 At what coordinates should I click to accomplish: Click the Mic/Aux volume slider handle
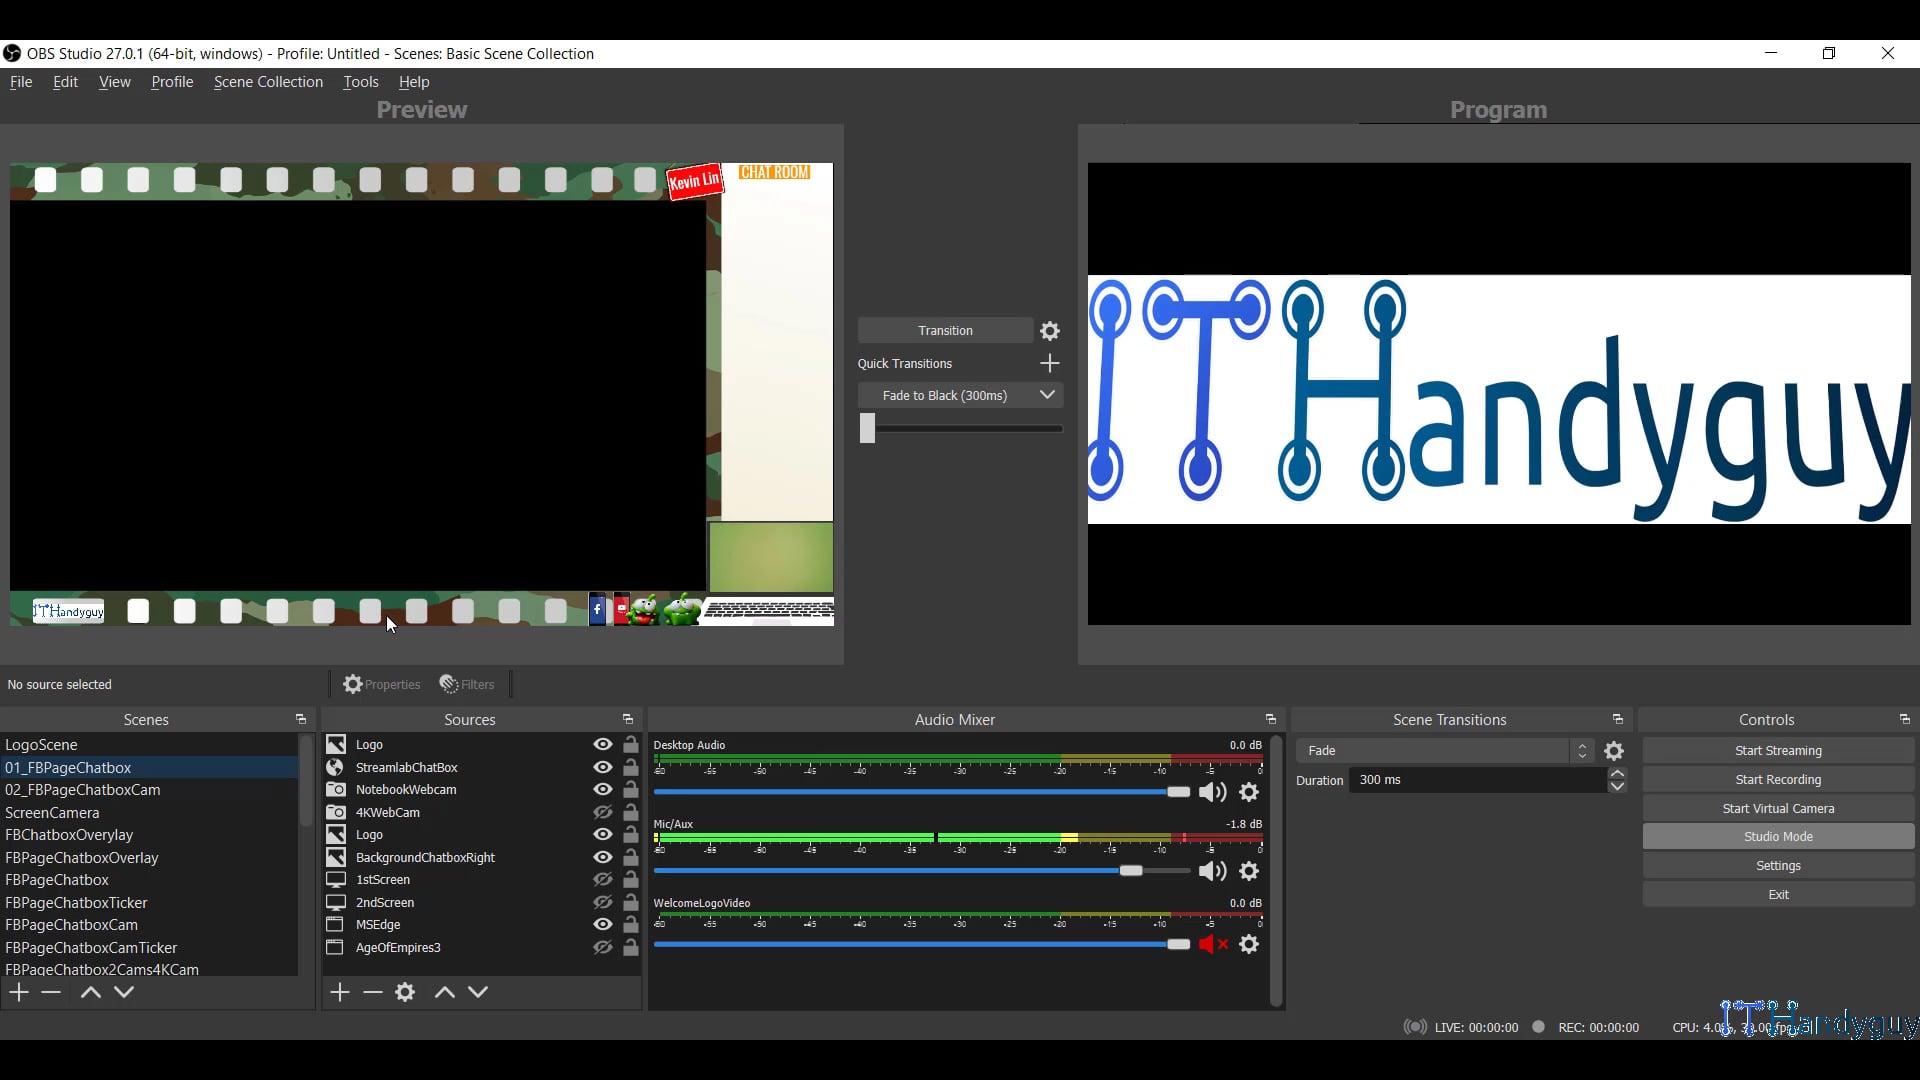tap(1131, 872)
